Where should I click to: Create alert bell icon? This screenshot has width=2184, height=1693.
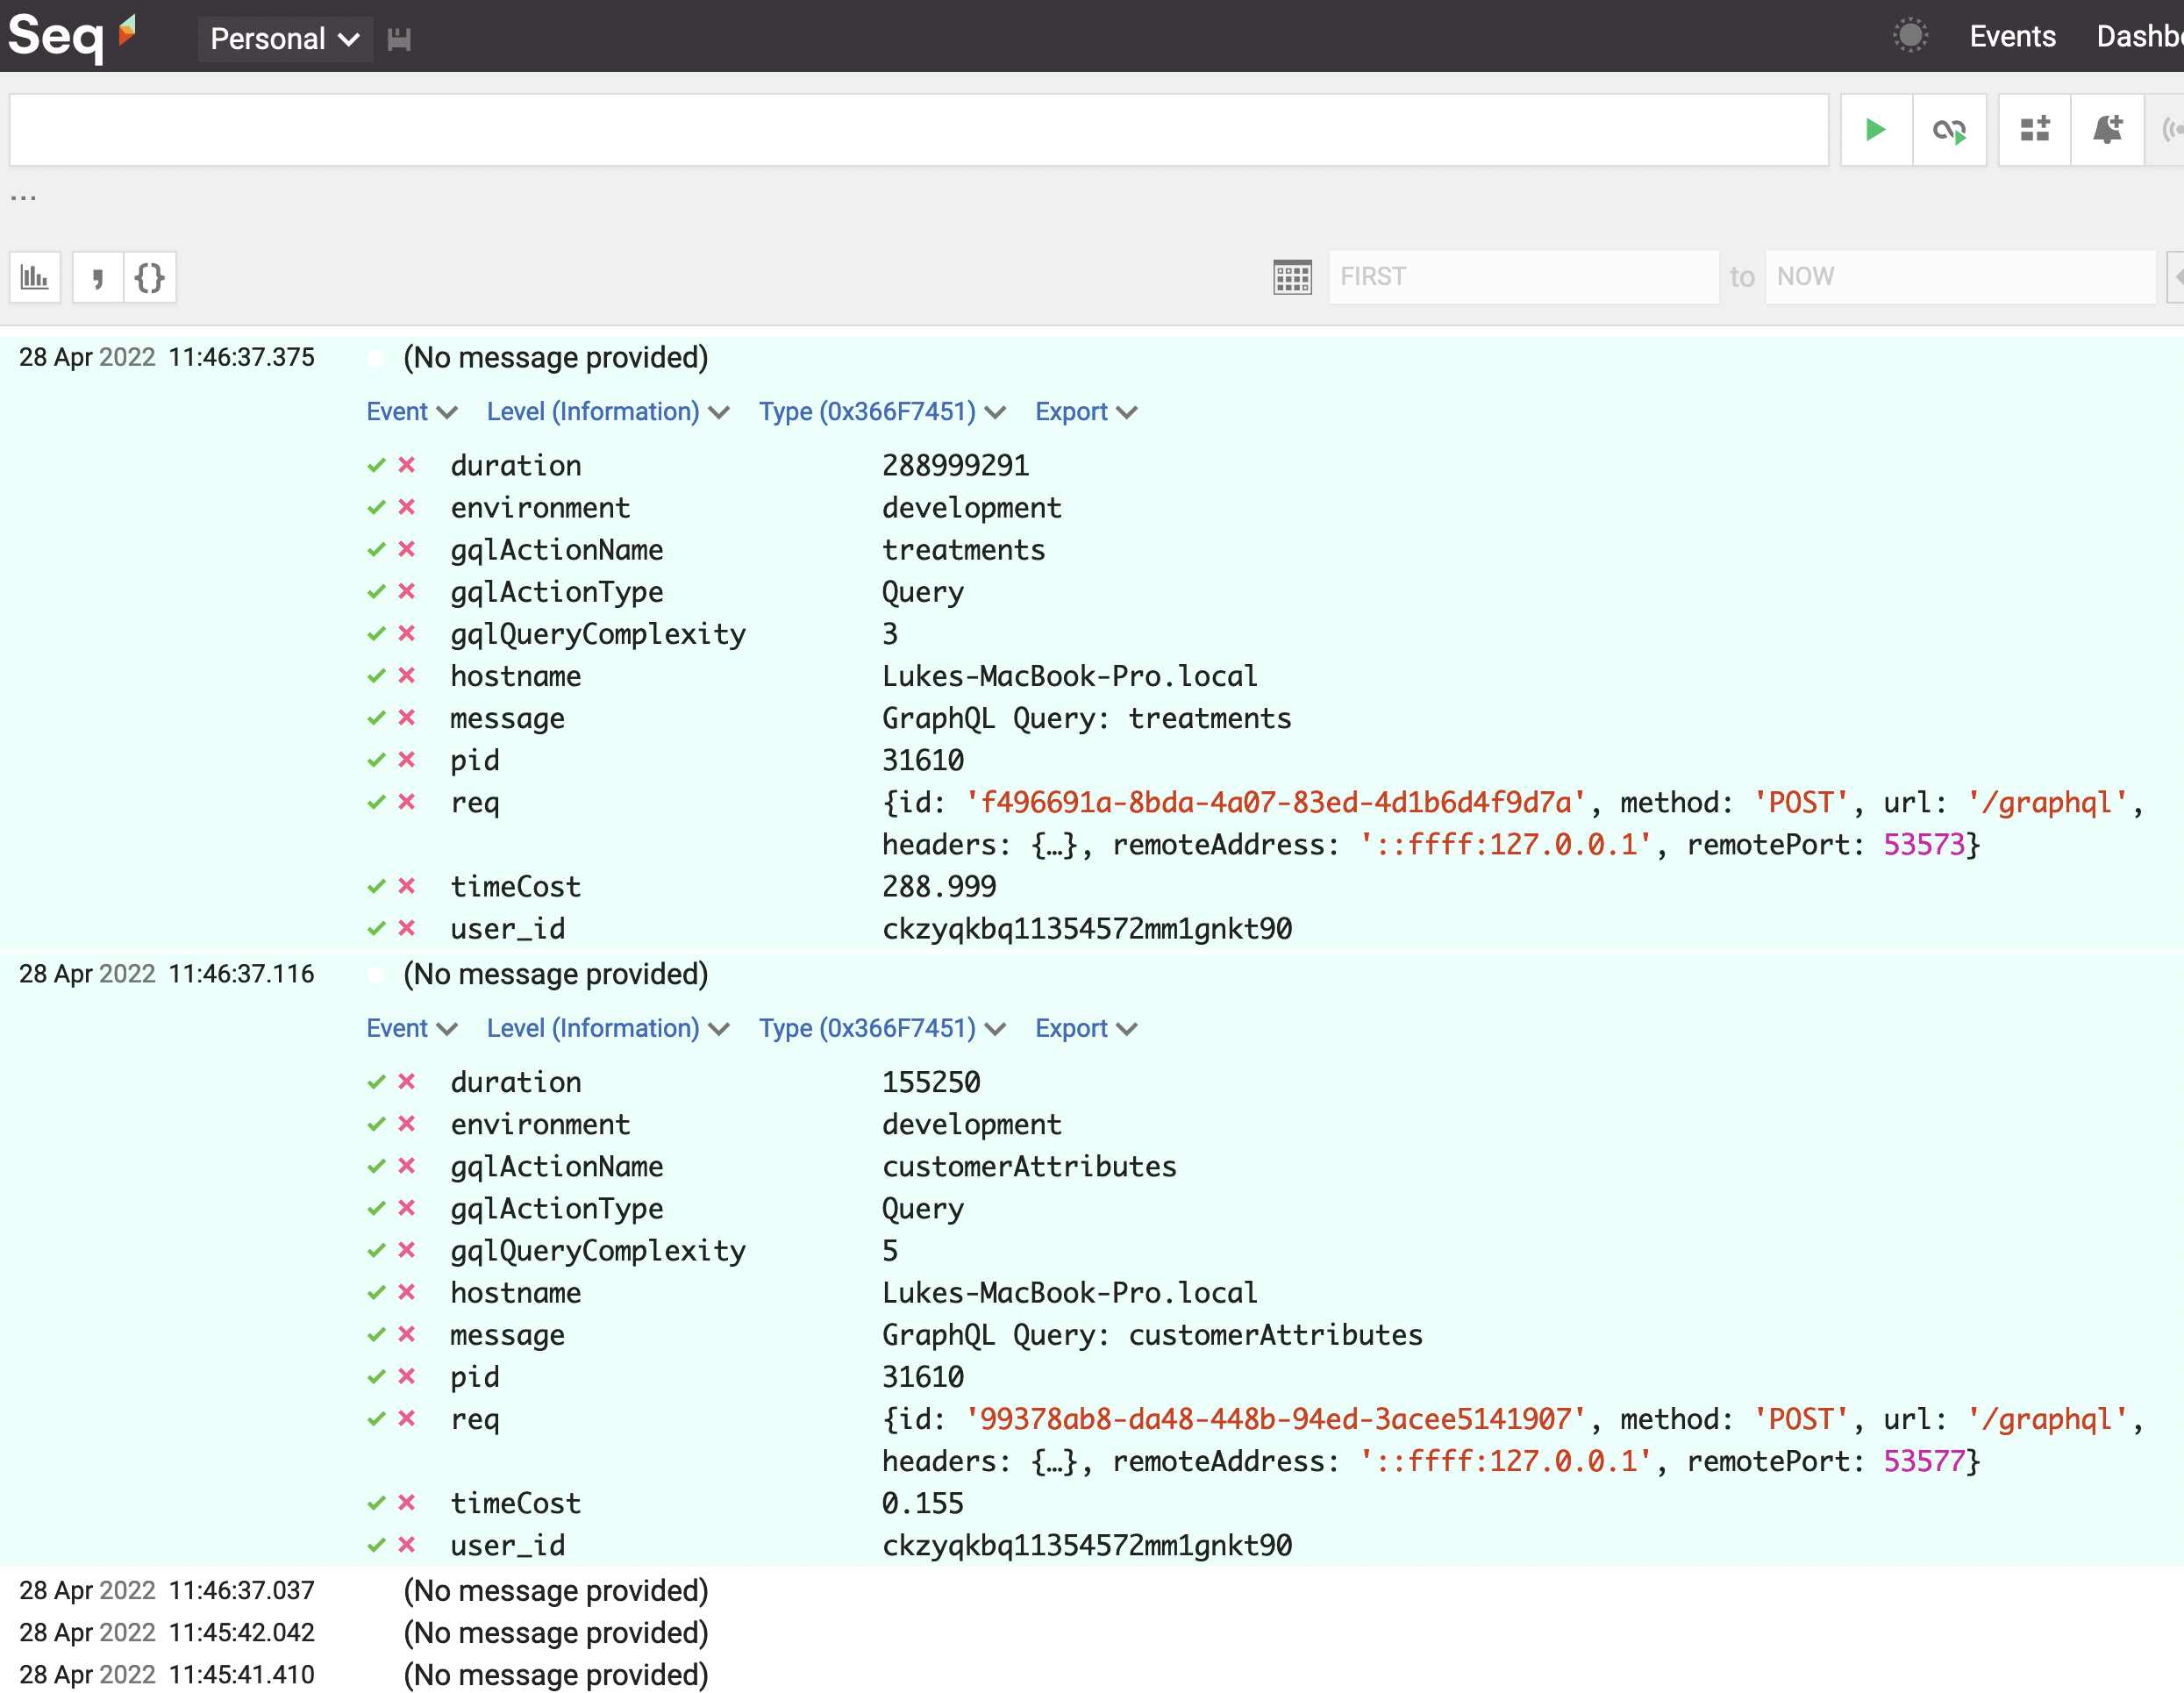[x=2107, y=130]
